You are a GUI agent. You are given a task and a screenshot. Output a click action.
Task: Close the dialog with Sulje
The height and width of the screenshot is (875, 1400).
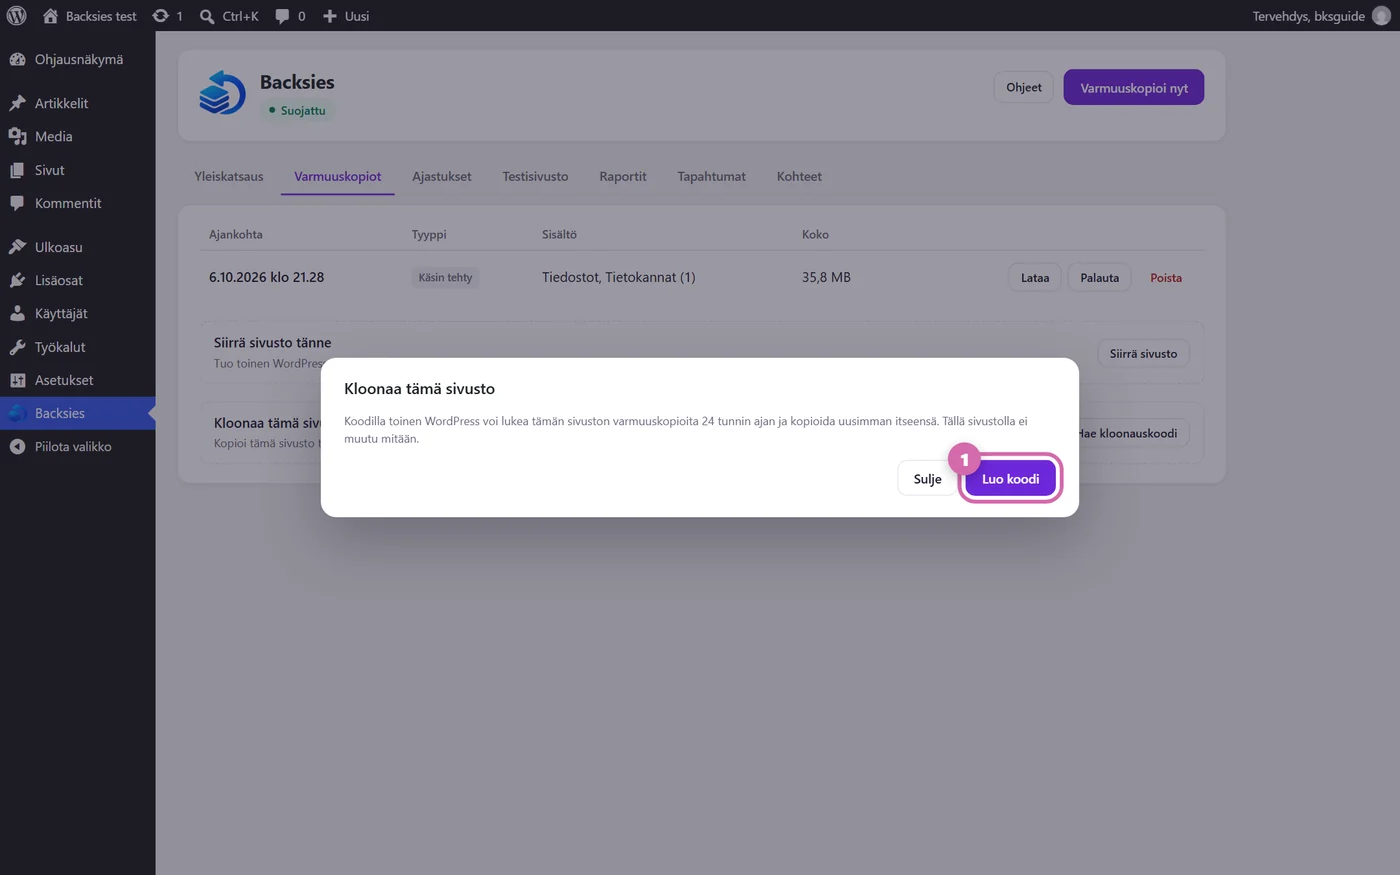click(x=927, y=479)
